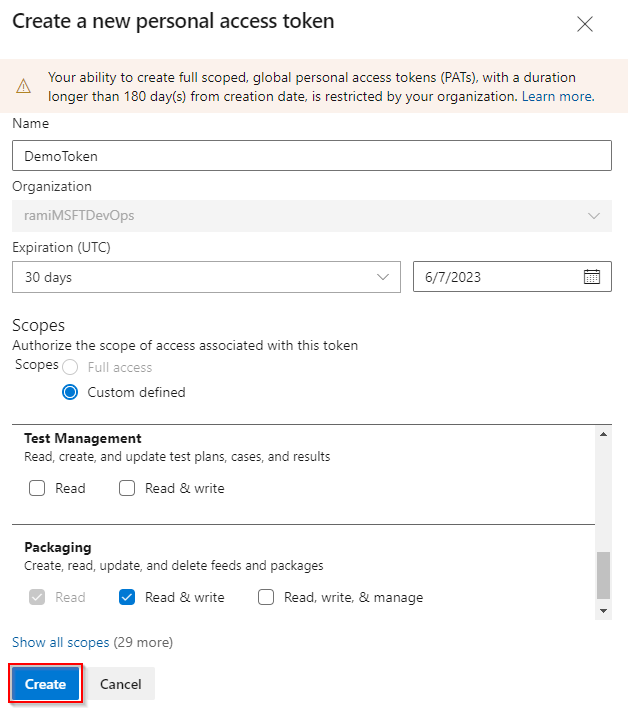Click the warning triangle icon
Screen dimensions: 628x708
[x=24, y=87]
